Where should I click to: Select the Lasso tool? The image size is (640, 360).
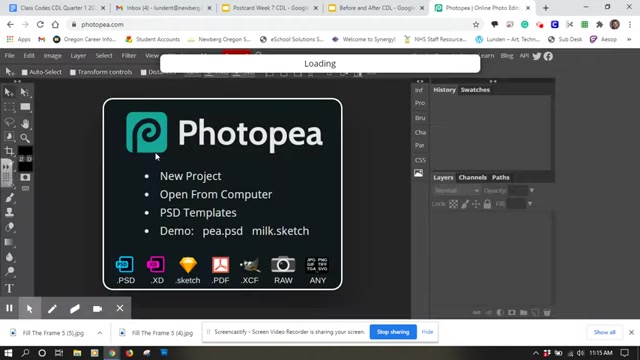click(x=9, y=122)
